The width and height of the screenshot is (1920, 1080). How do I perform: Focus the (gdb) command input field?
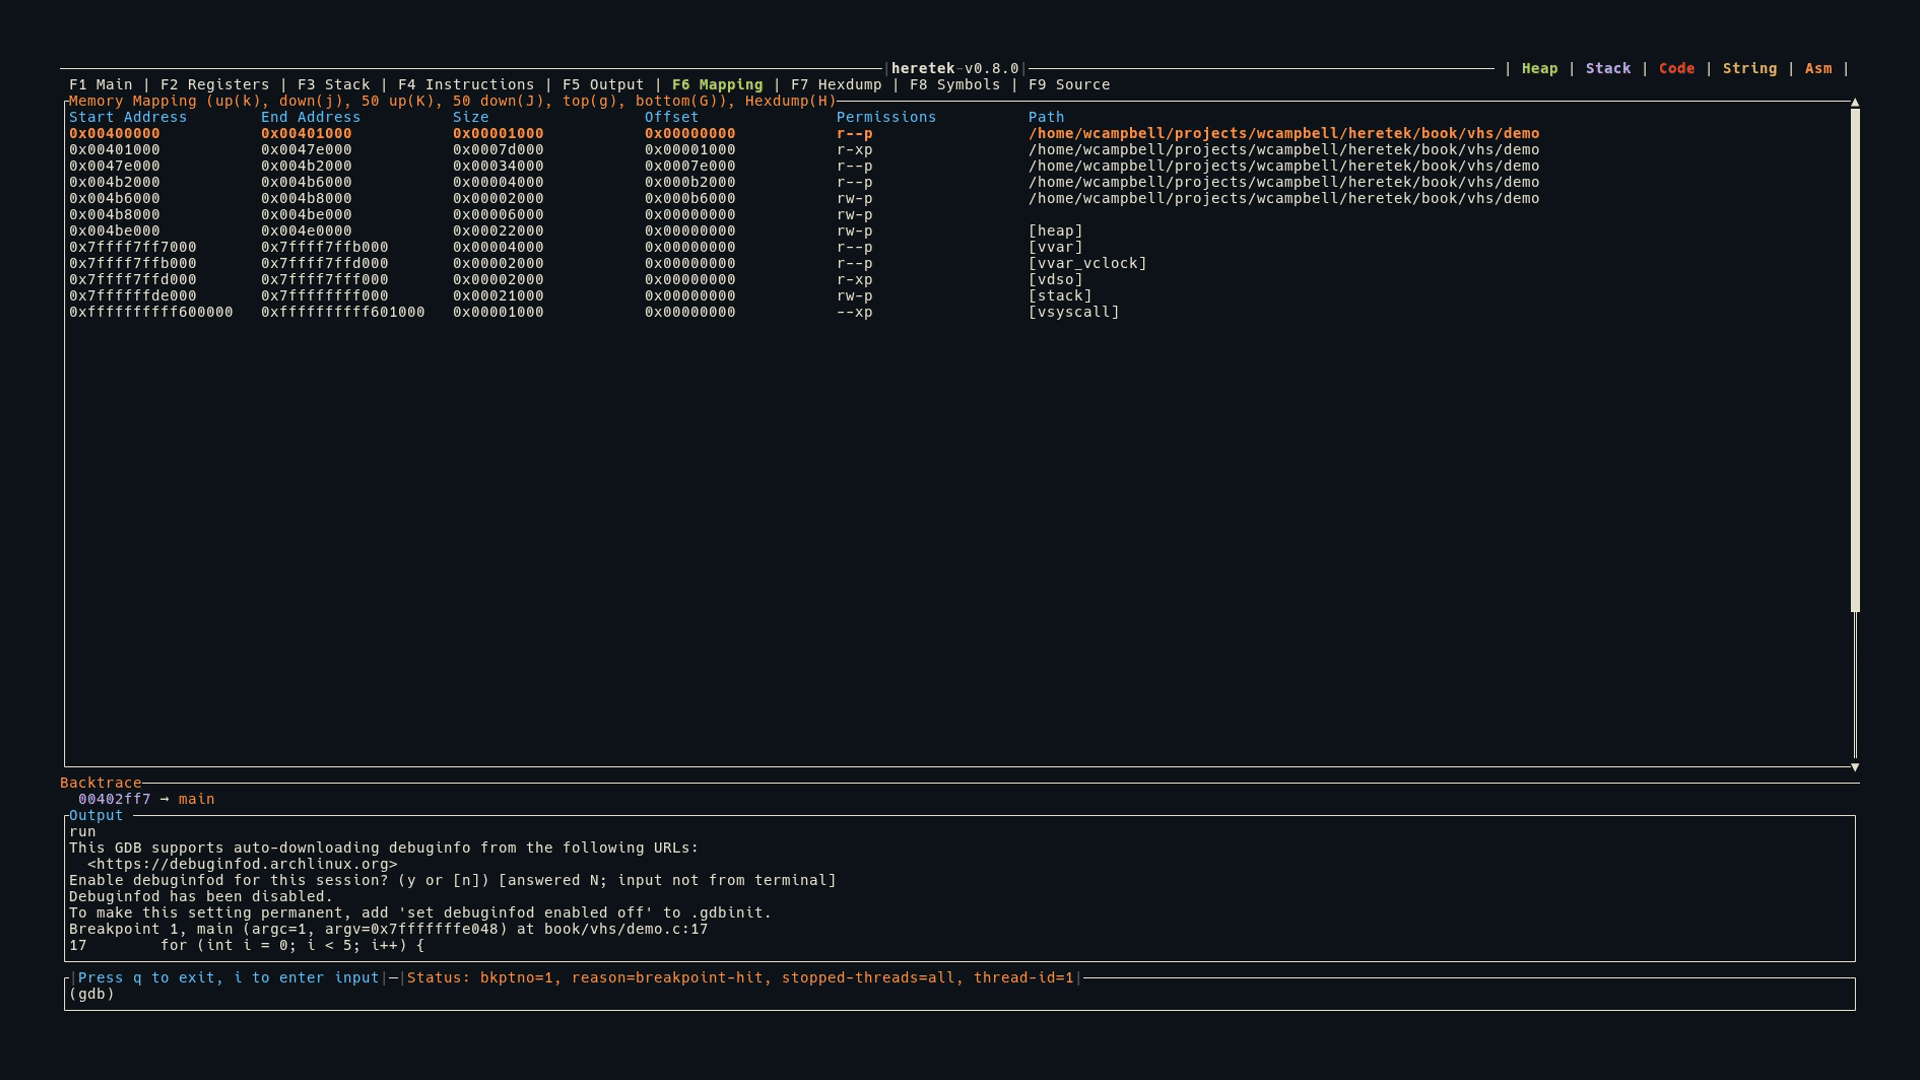[960, 994]
